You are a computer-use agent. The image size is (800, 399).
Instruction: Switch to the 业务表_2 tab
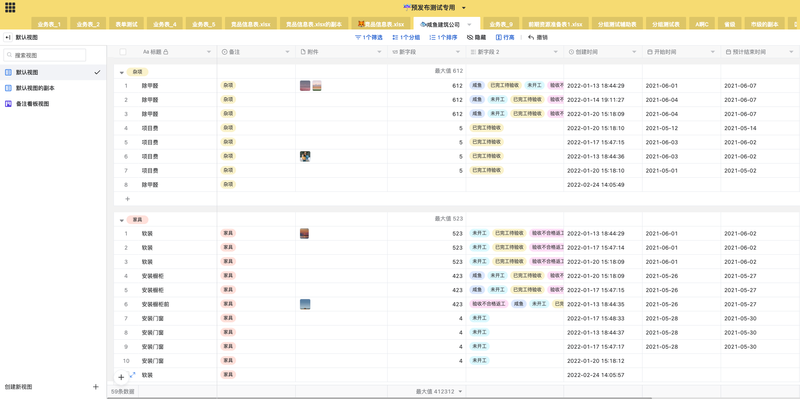88,24
